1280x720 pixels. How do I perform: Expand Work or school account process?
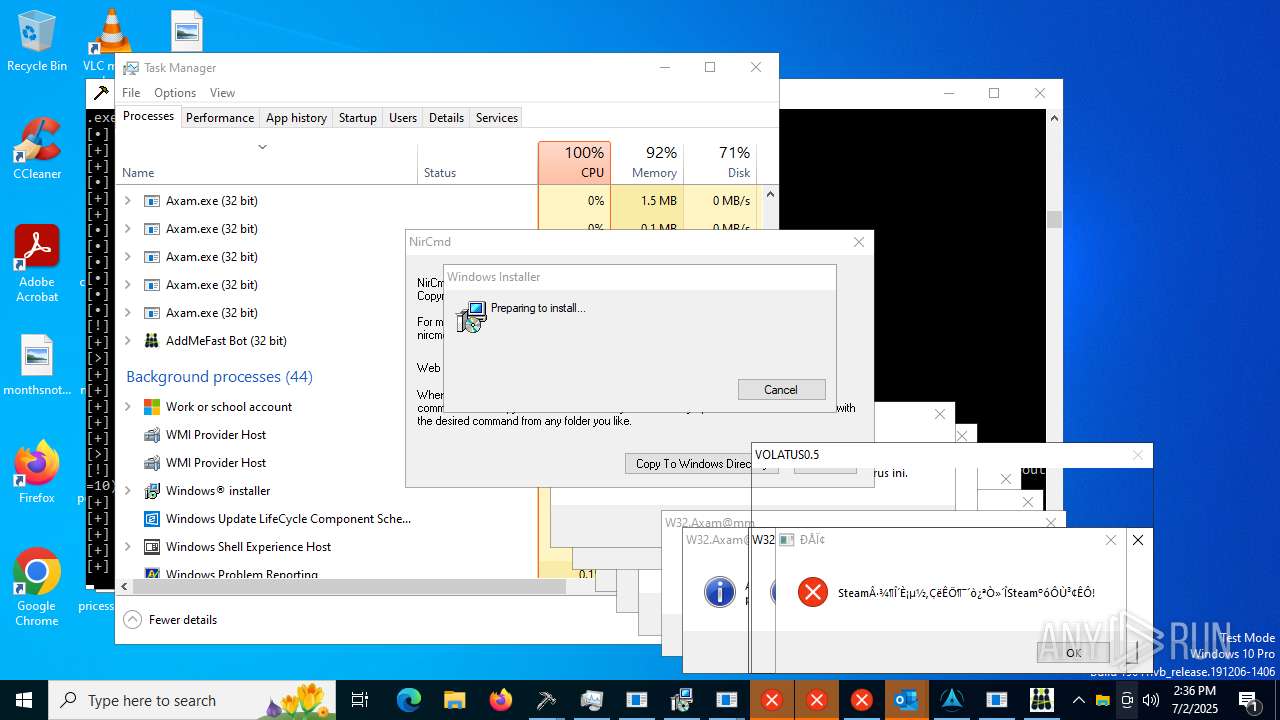(127, 407)
